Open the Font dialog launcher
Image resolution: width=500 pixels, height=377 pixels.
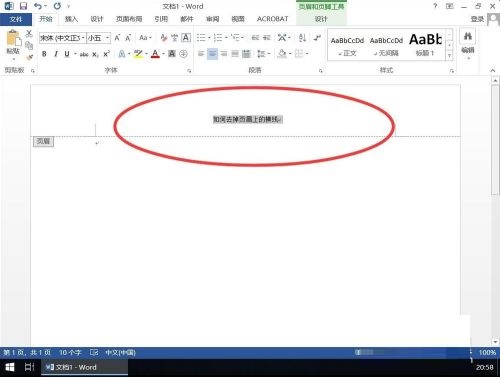[189, 71]
